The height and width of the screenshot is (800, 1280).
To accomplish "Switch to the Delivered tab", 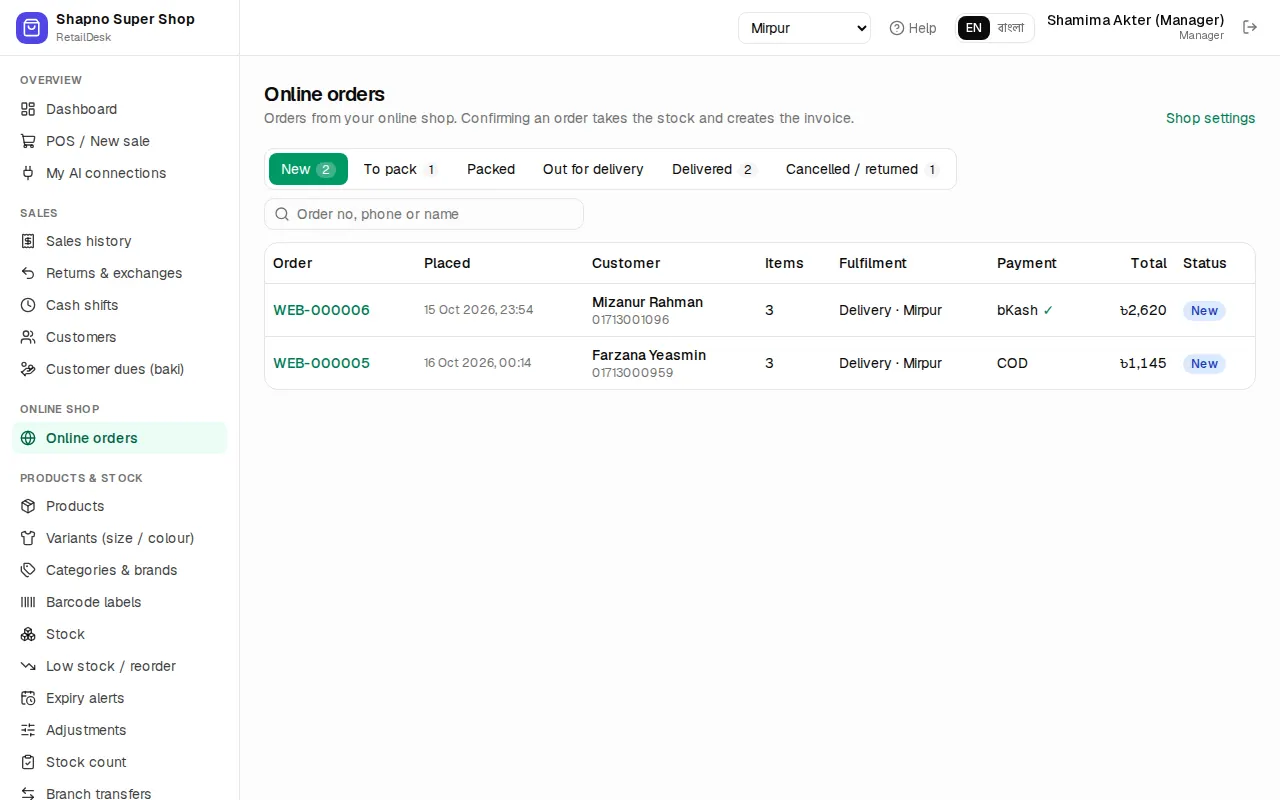I will tap(714, 169).
